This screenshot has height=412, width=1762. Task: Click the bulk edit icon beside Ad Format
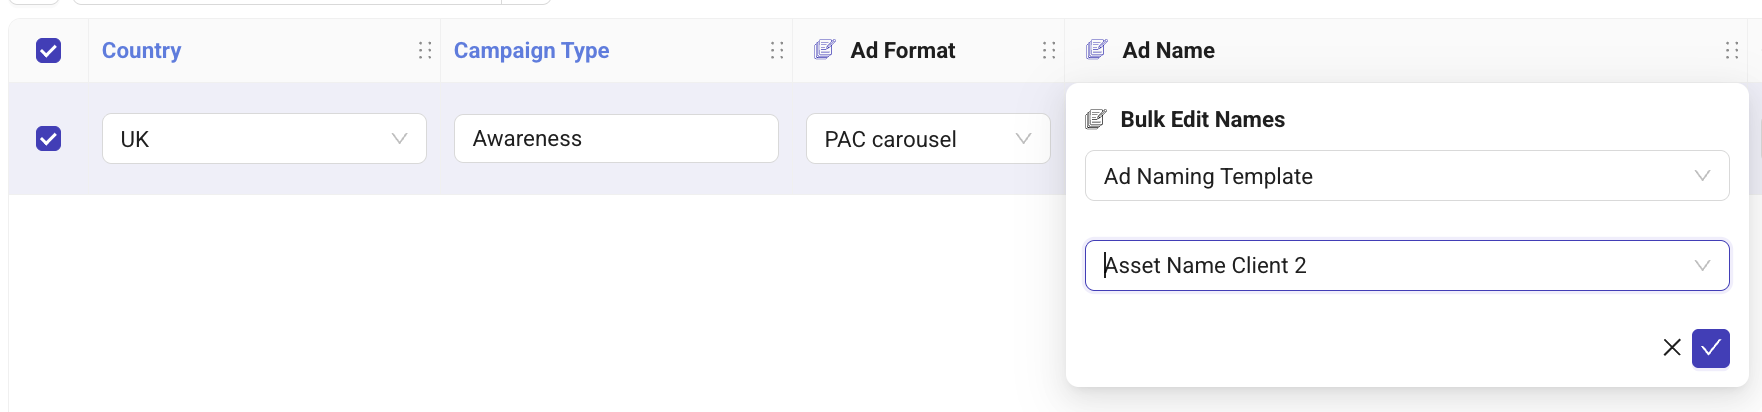click(824, 50)
